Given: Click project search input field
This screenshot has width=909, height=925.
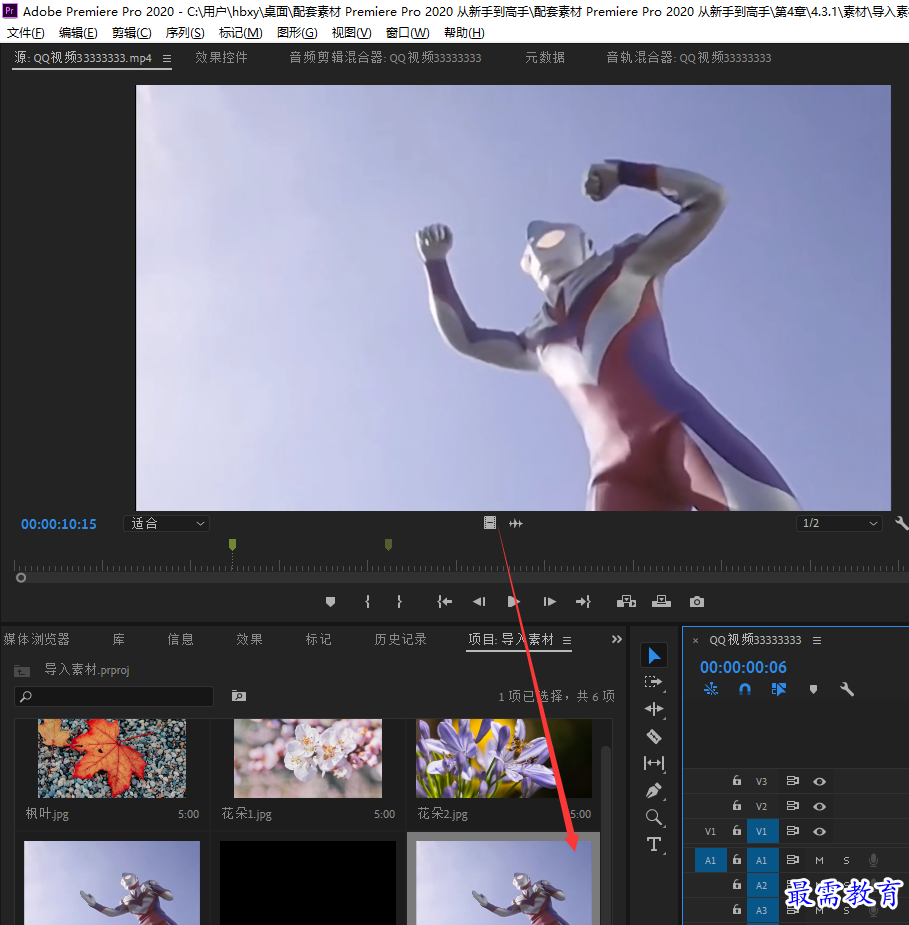Looking at the screenshot, I should (114, 696).
